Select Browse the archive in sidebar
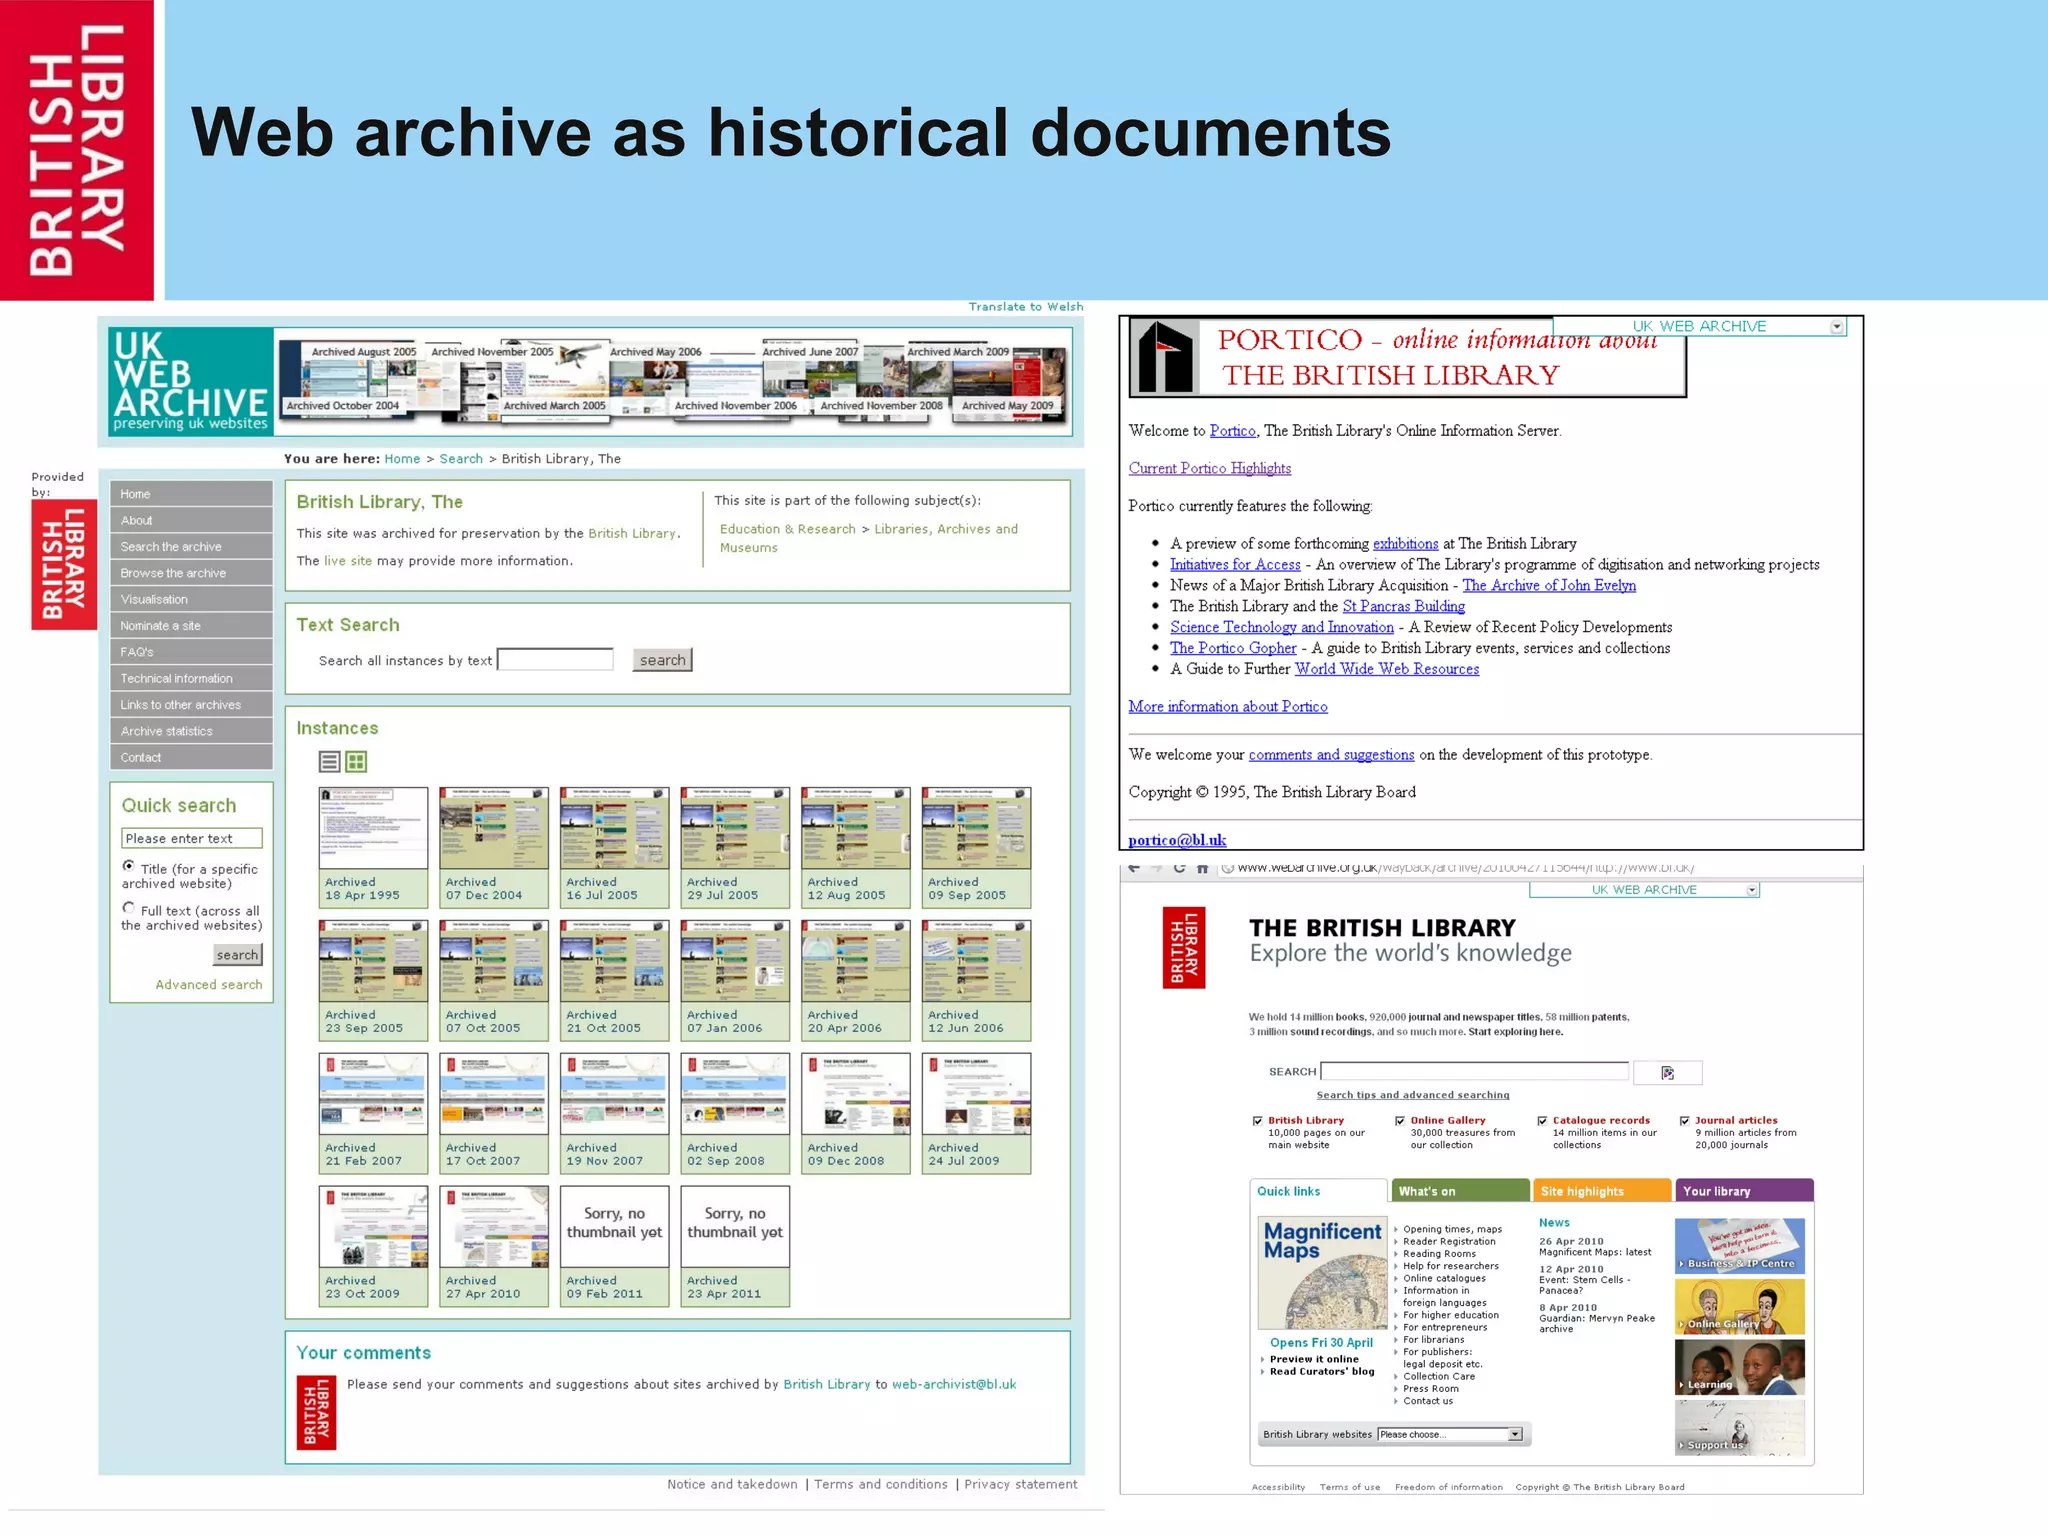This screenshot has height=1536, width=2048. (191, 573)
